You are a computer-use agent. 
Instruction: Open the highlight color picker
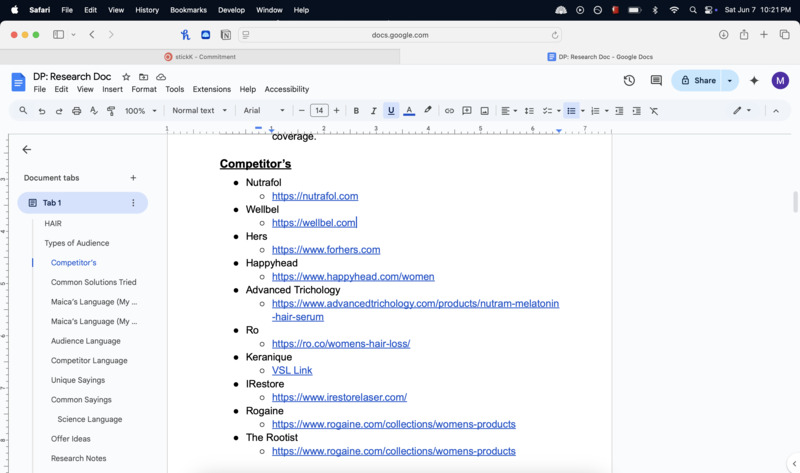pos(428,110)
